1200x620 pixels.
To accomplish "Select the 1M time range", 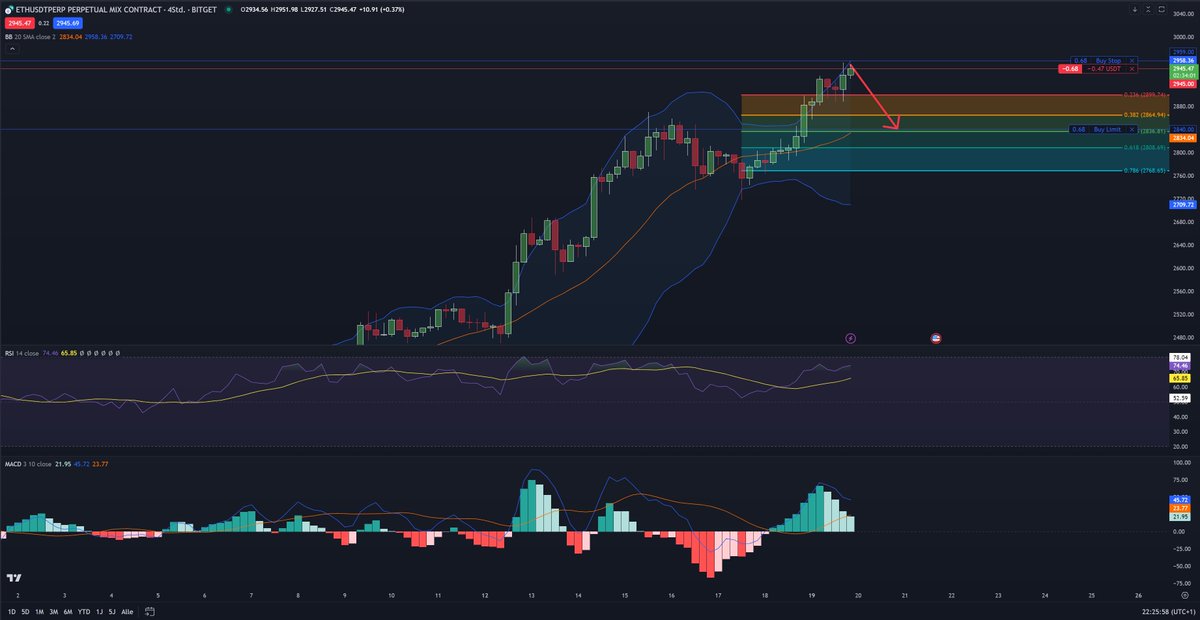I will coord(39,611).
